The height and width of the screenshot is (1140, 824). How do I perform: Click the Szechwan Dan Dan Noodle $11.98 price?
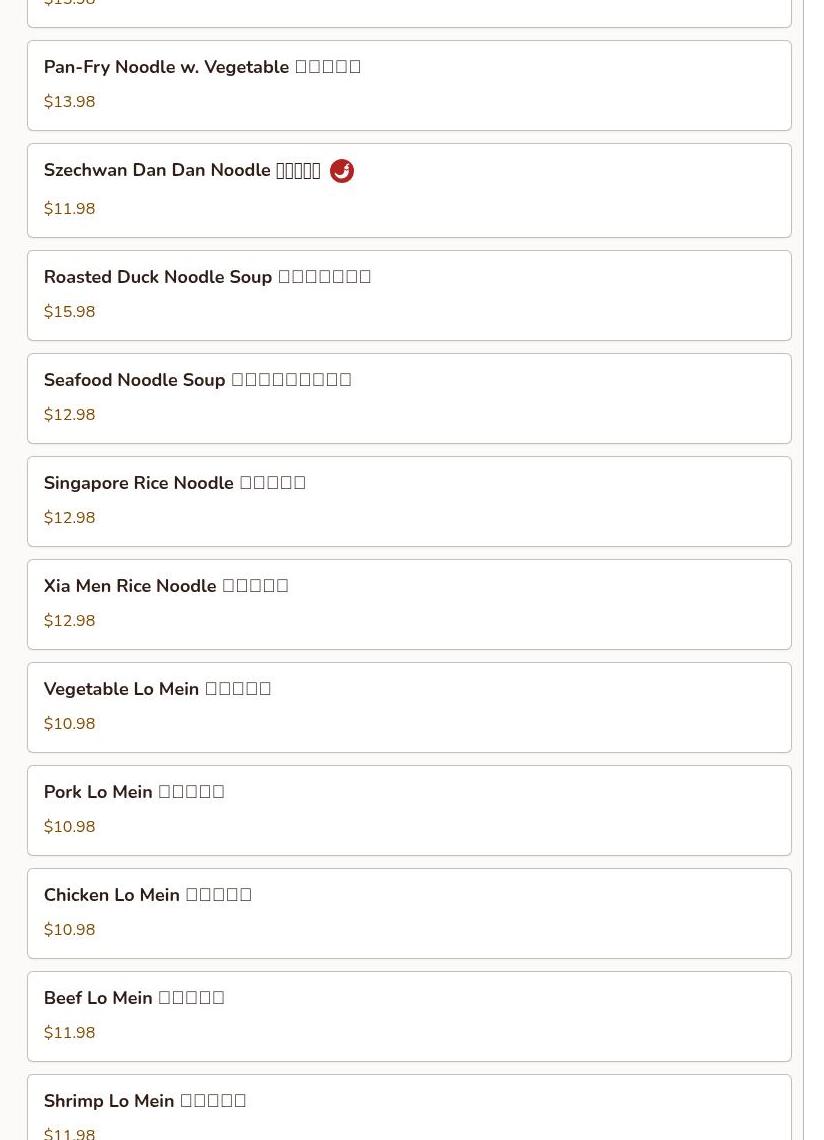point(70,209)
